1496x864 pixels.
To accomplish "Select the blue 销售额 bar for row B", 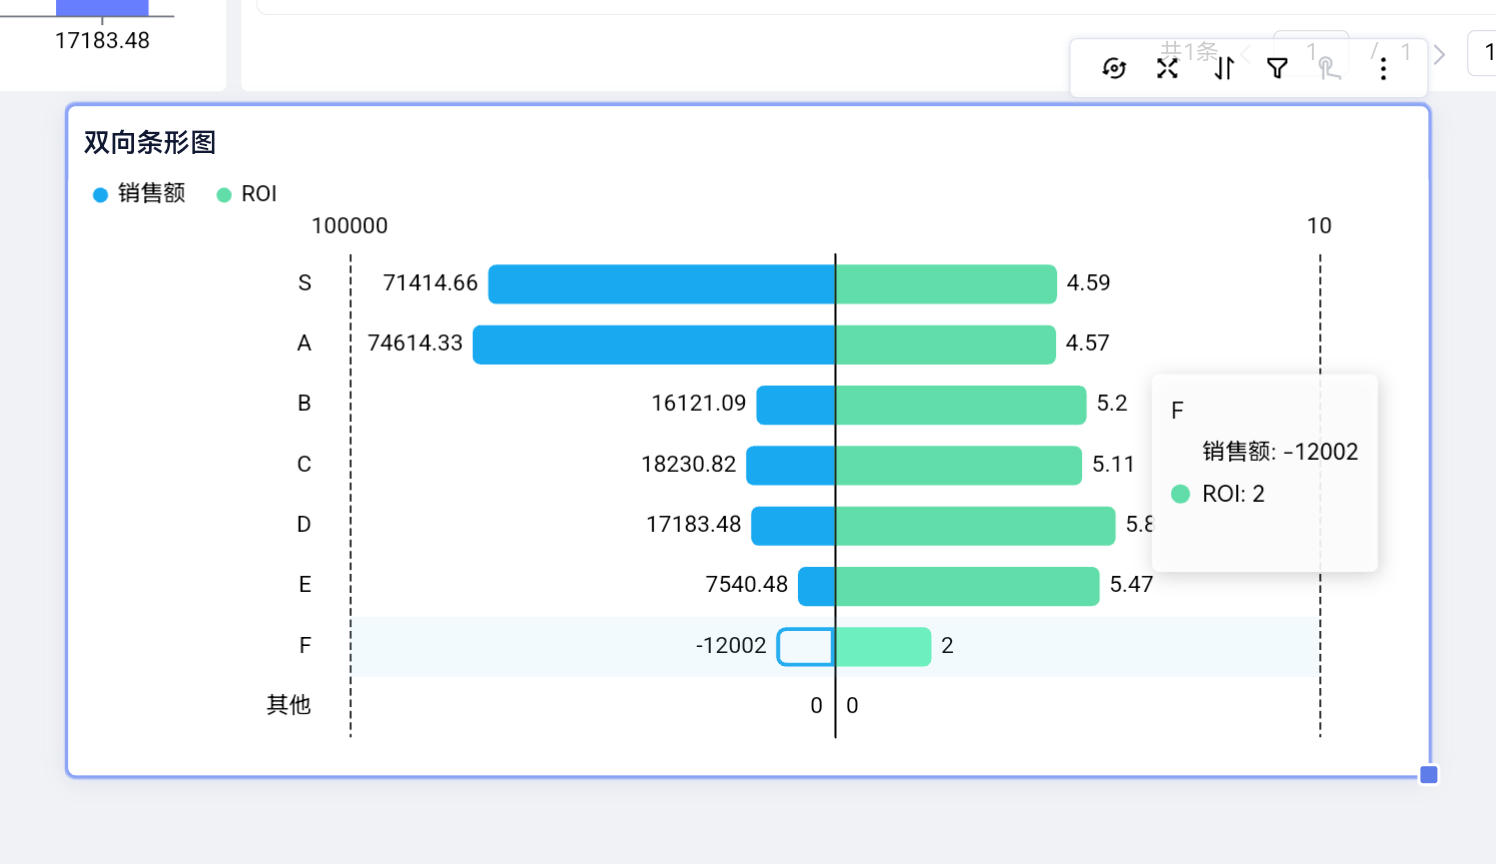I will coord(796,405).
